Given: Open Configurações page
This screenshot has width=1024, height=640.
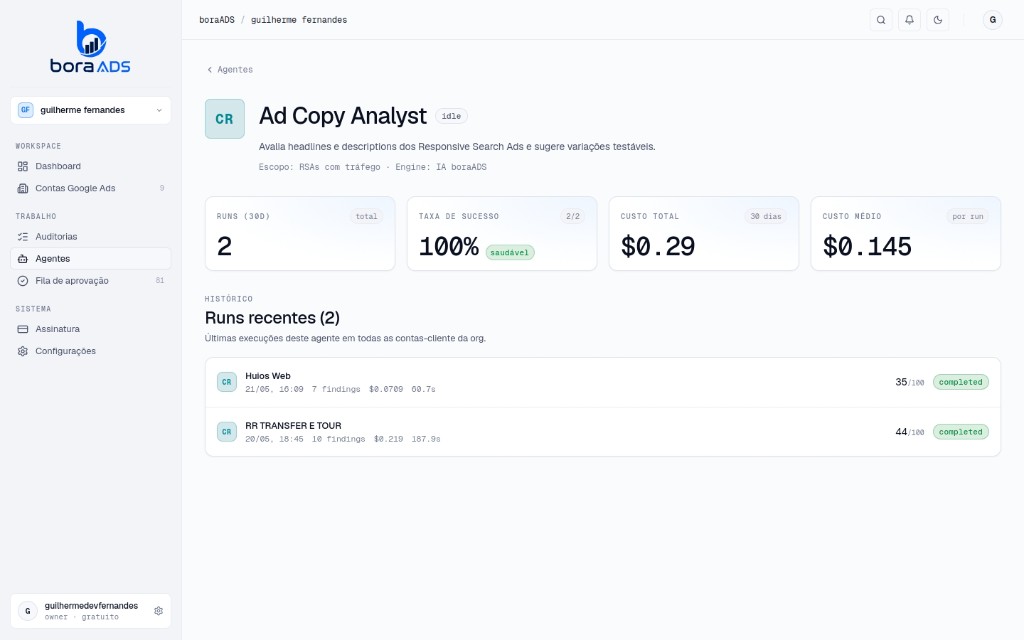Looking at the screenshot, I should 91,351.
